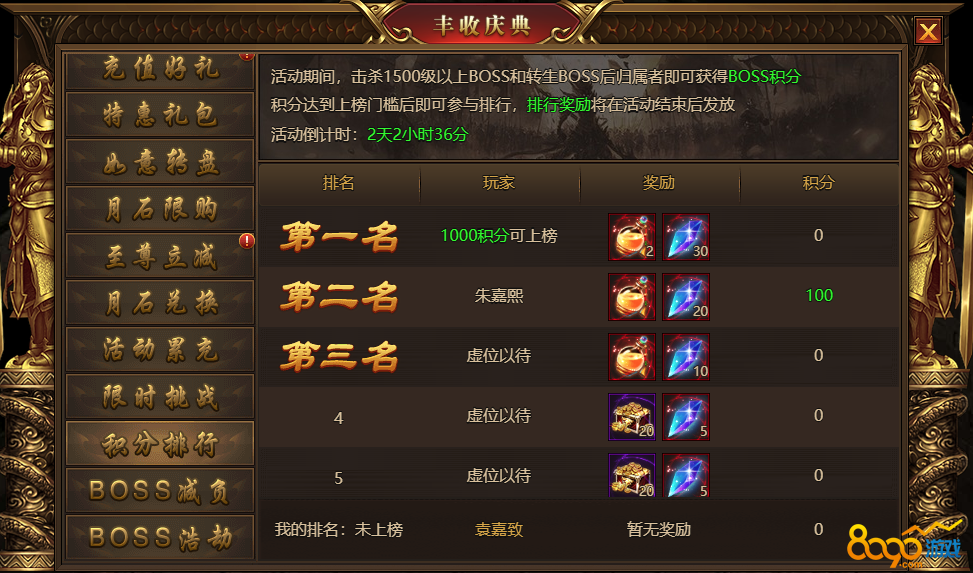Select the 如意转盘 tab
This screenshot has height=573, width=973.
(x=160, y=161)
